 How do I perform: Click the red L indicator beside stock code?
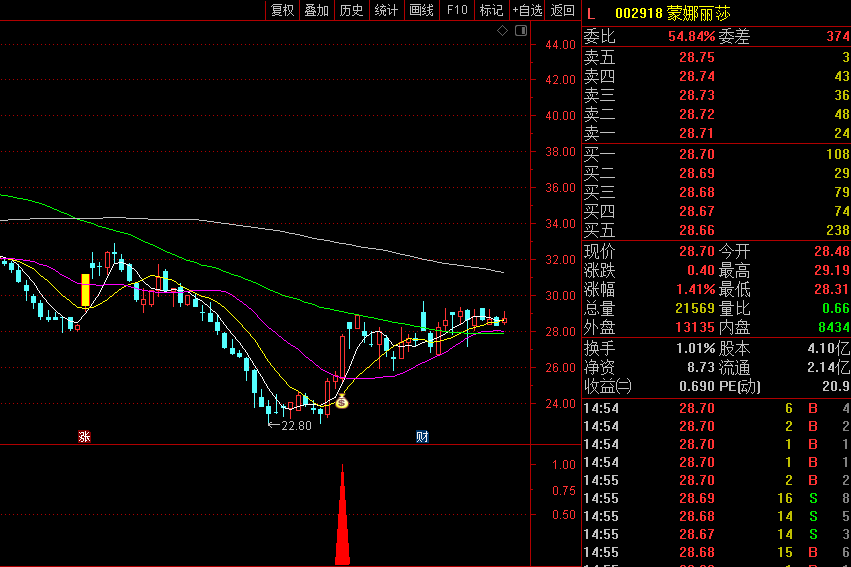coord(591,14)
